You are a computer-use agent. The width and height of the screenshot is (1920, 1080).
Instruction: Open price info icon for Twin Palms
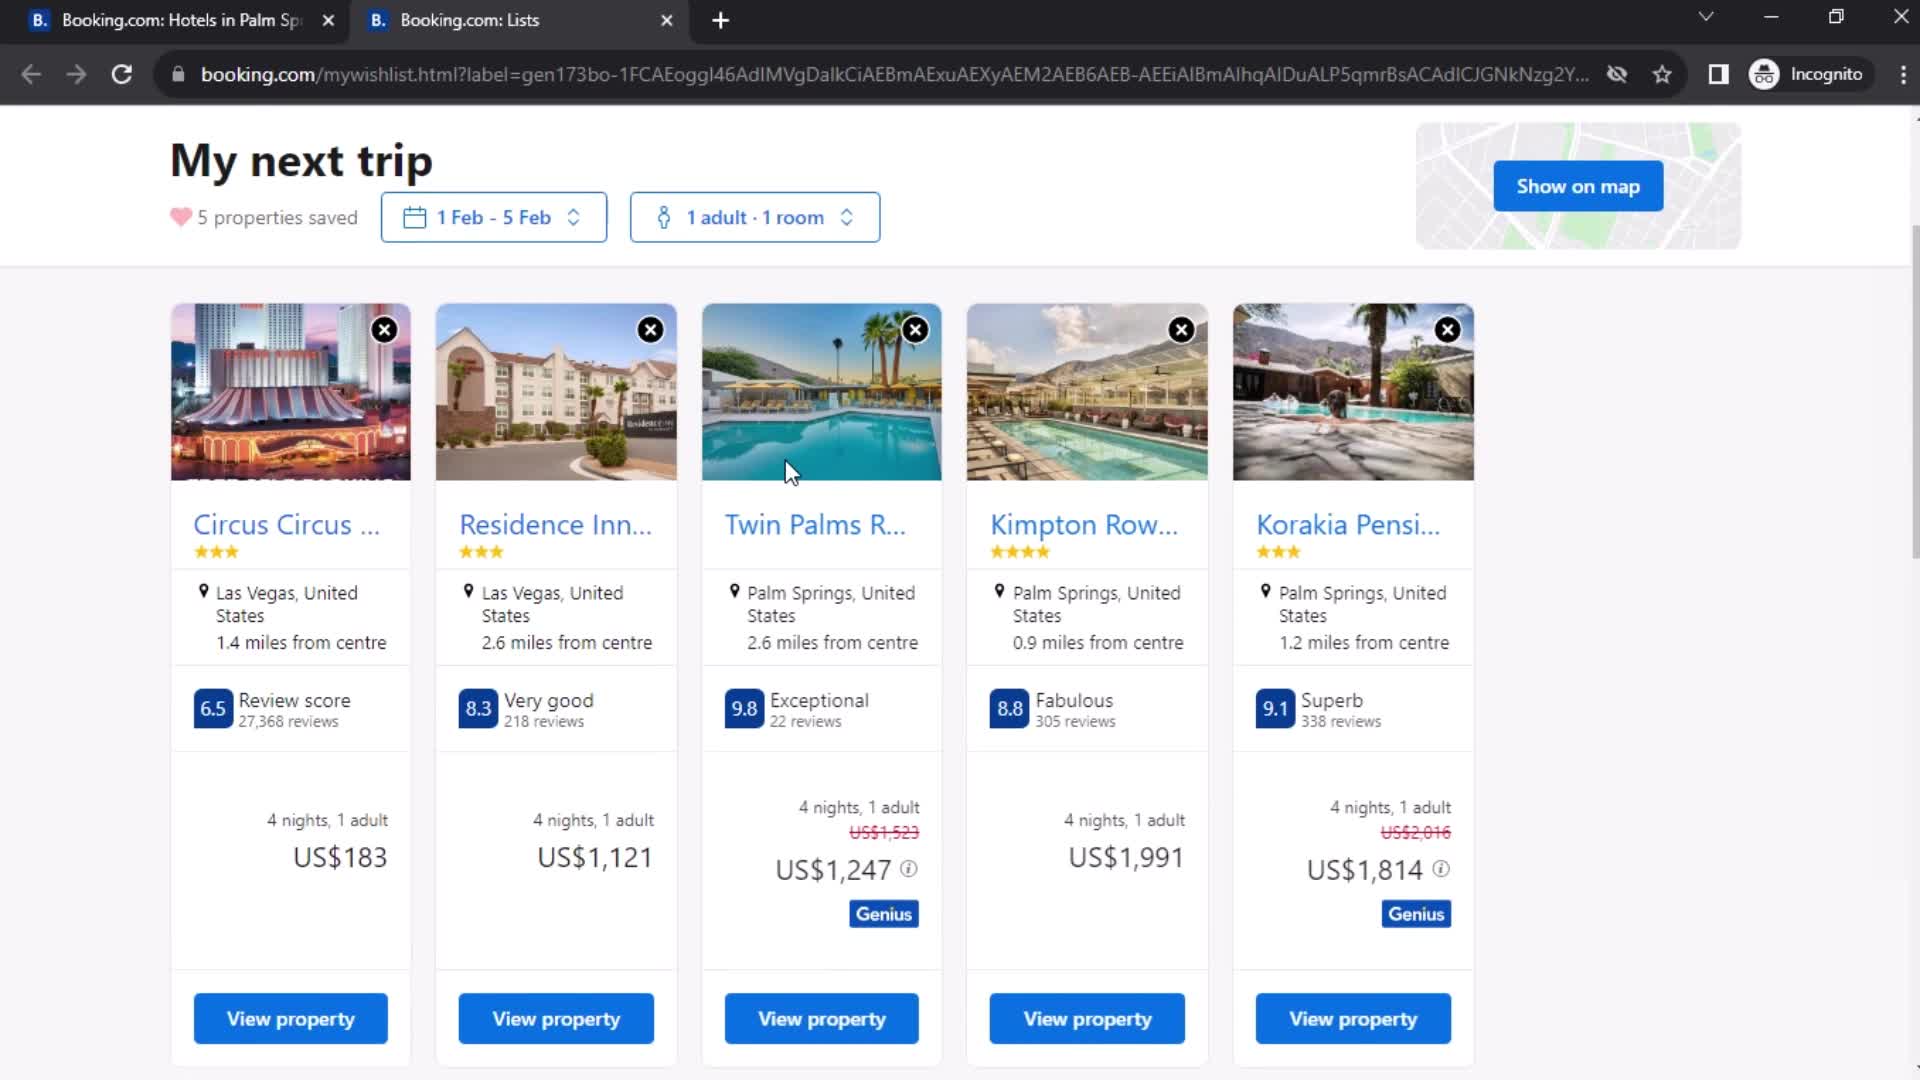908,868
